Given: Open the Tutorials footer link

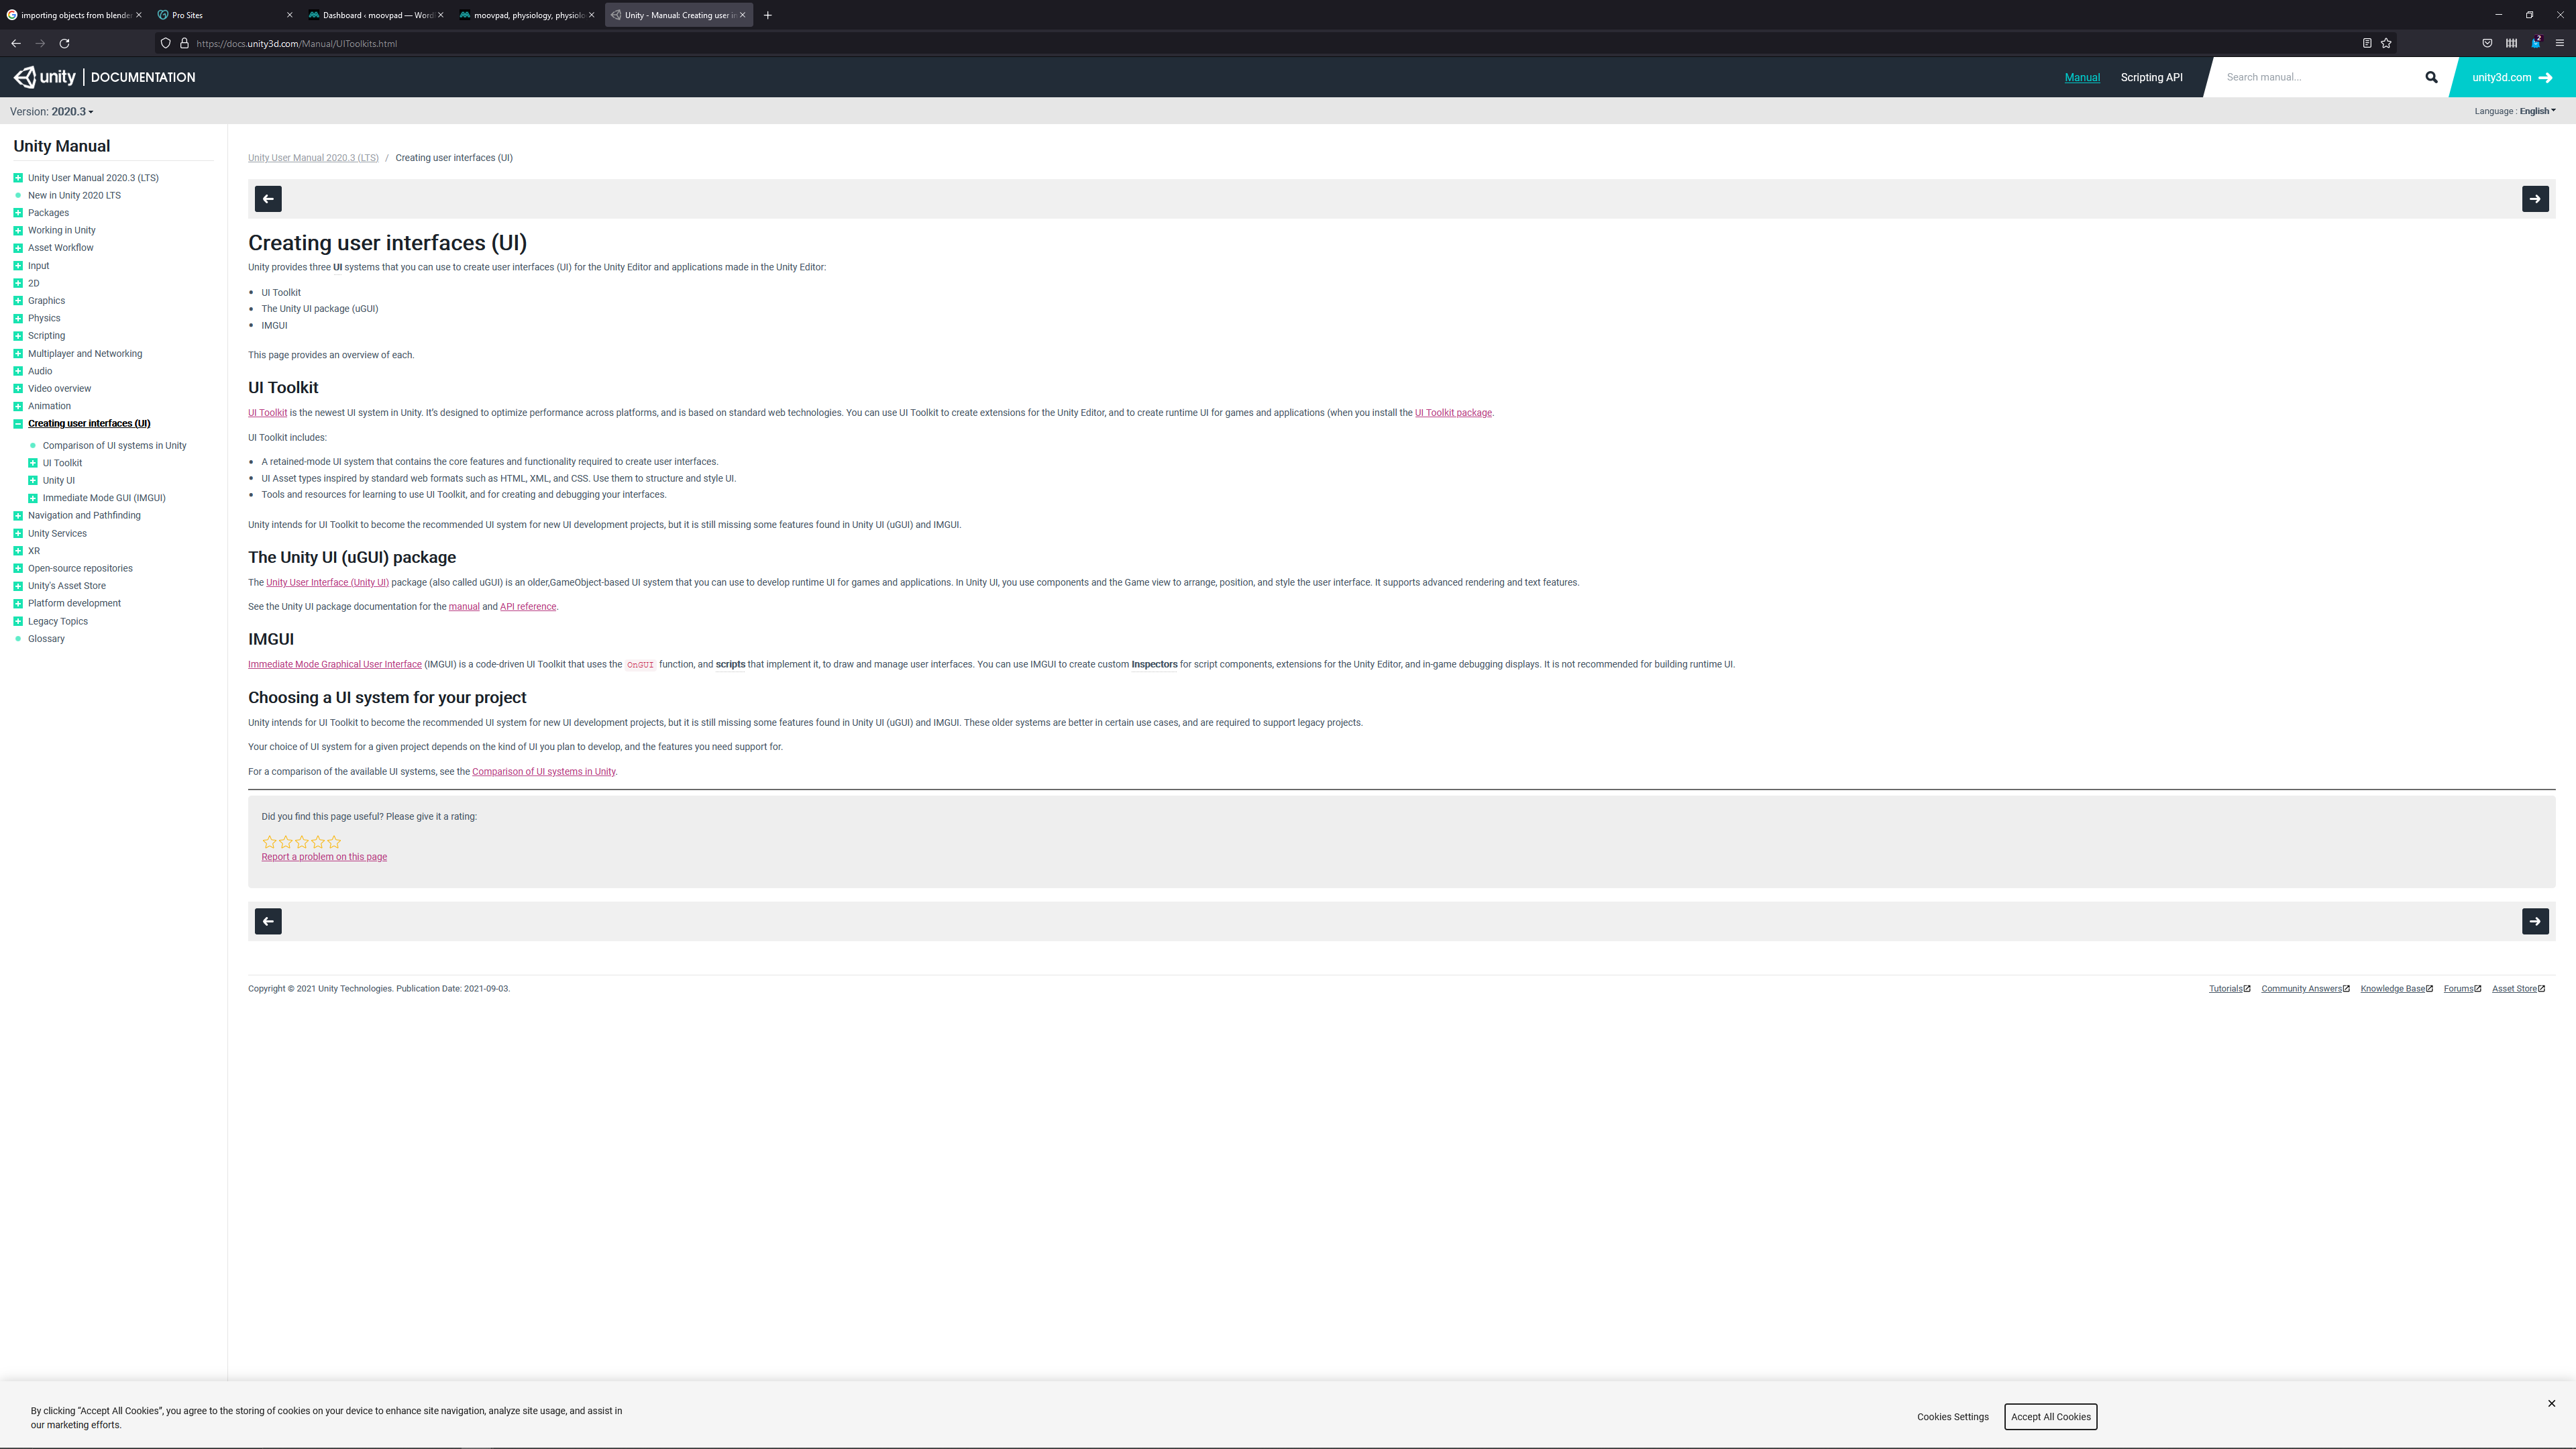Looking at the screenshot, I should 2229,989.
